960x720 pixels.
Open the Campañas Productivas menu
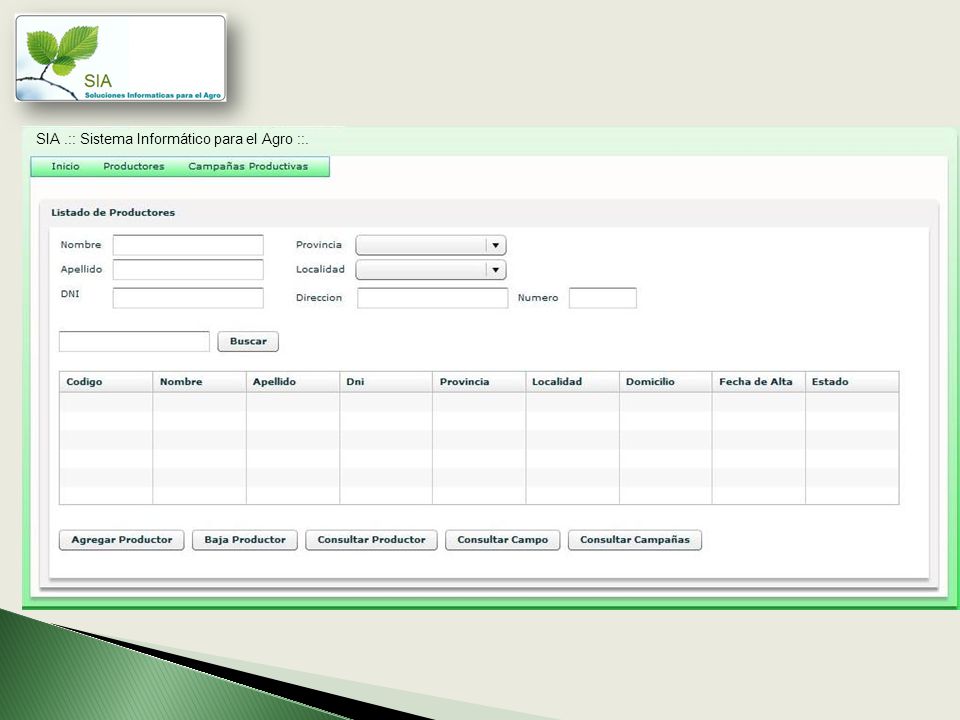248,167
